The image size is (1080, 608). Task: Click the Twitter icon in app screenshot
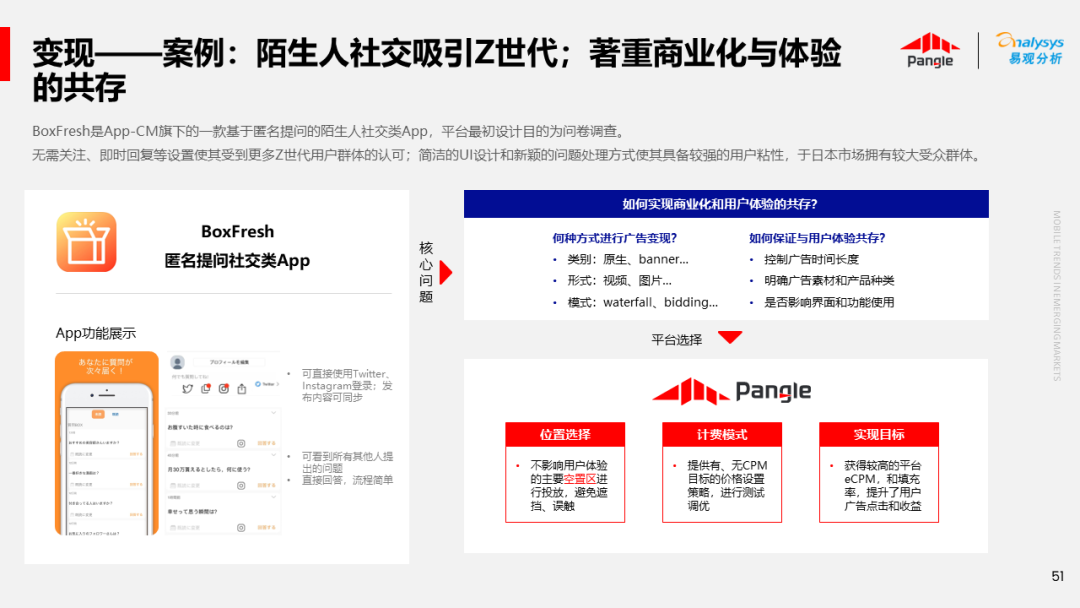[187, 389]
